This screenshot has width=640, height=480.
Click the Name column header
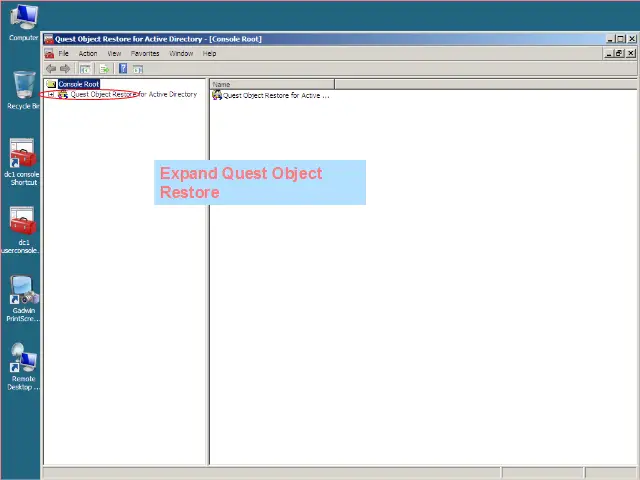pyautogui.click(x=272, y=84)
